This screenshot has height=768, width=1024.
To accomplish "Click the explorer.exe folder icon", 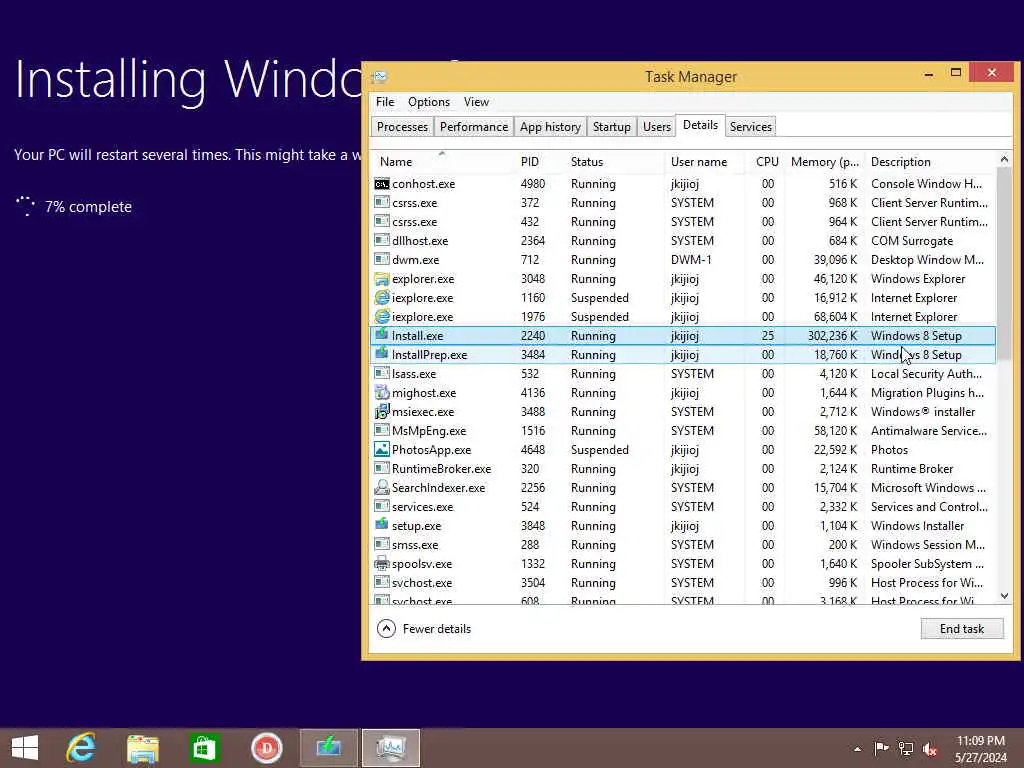I will pos(381,279).
